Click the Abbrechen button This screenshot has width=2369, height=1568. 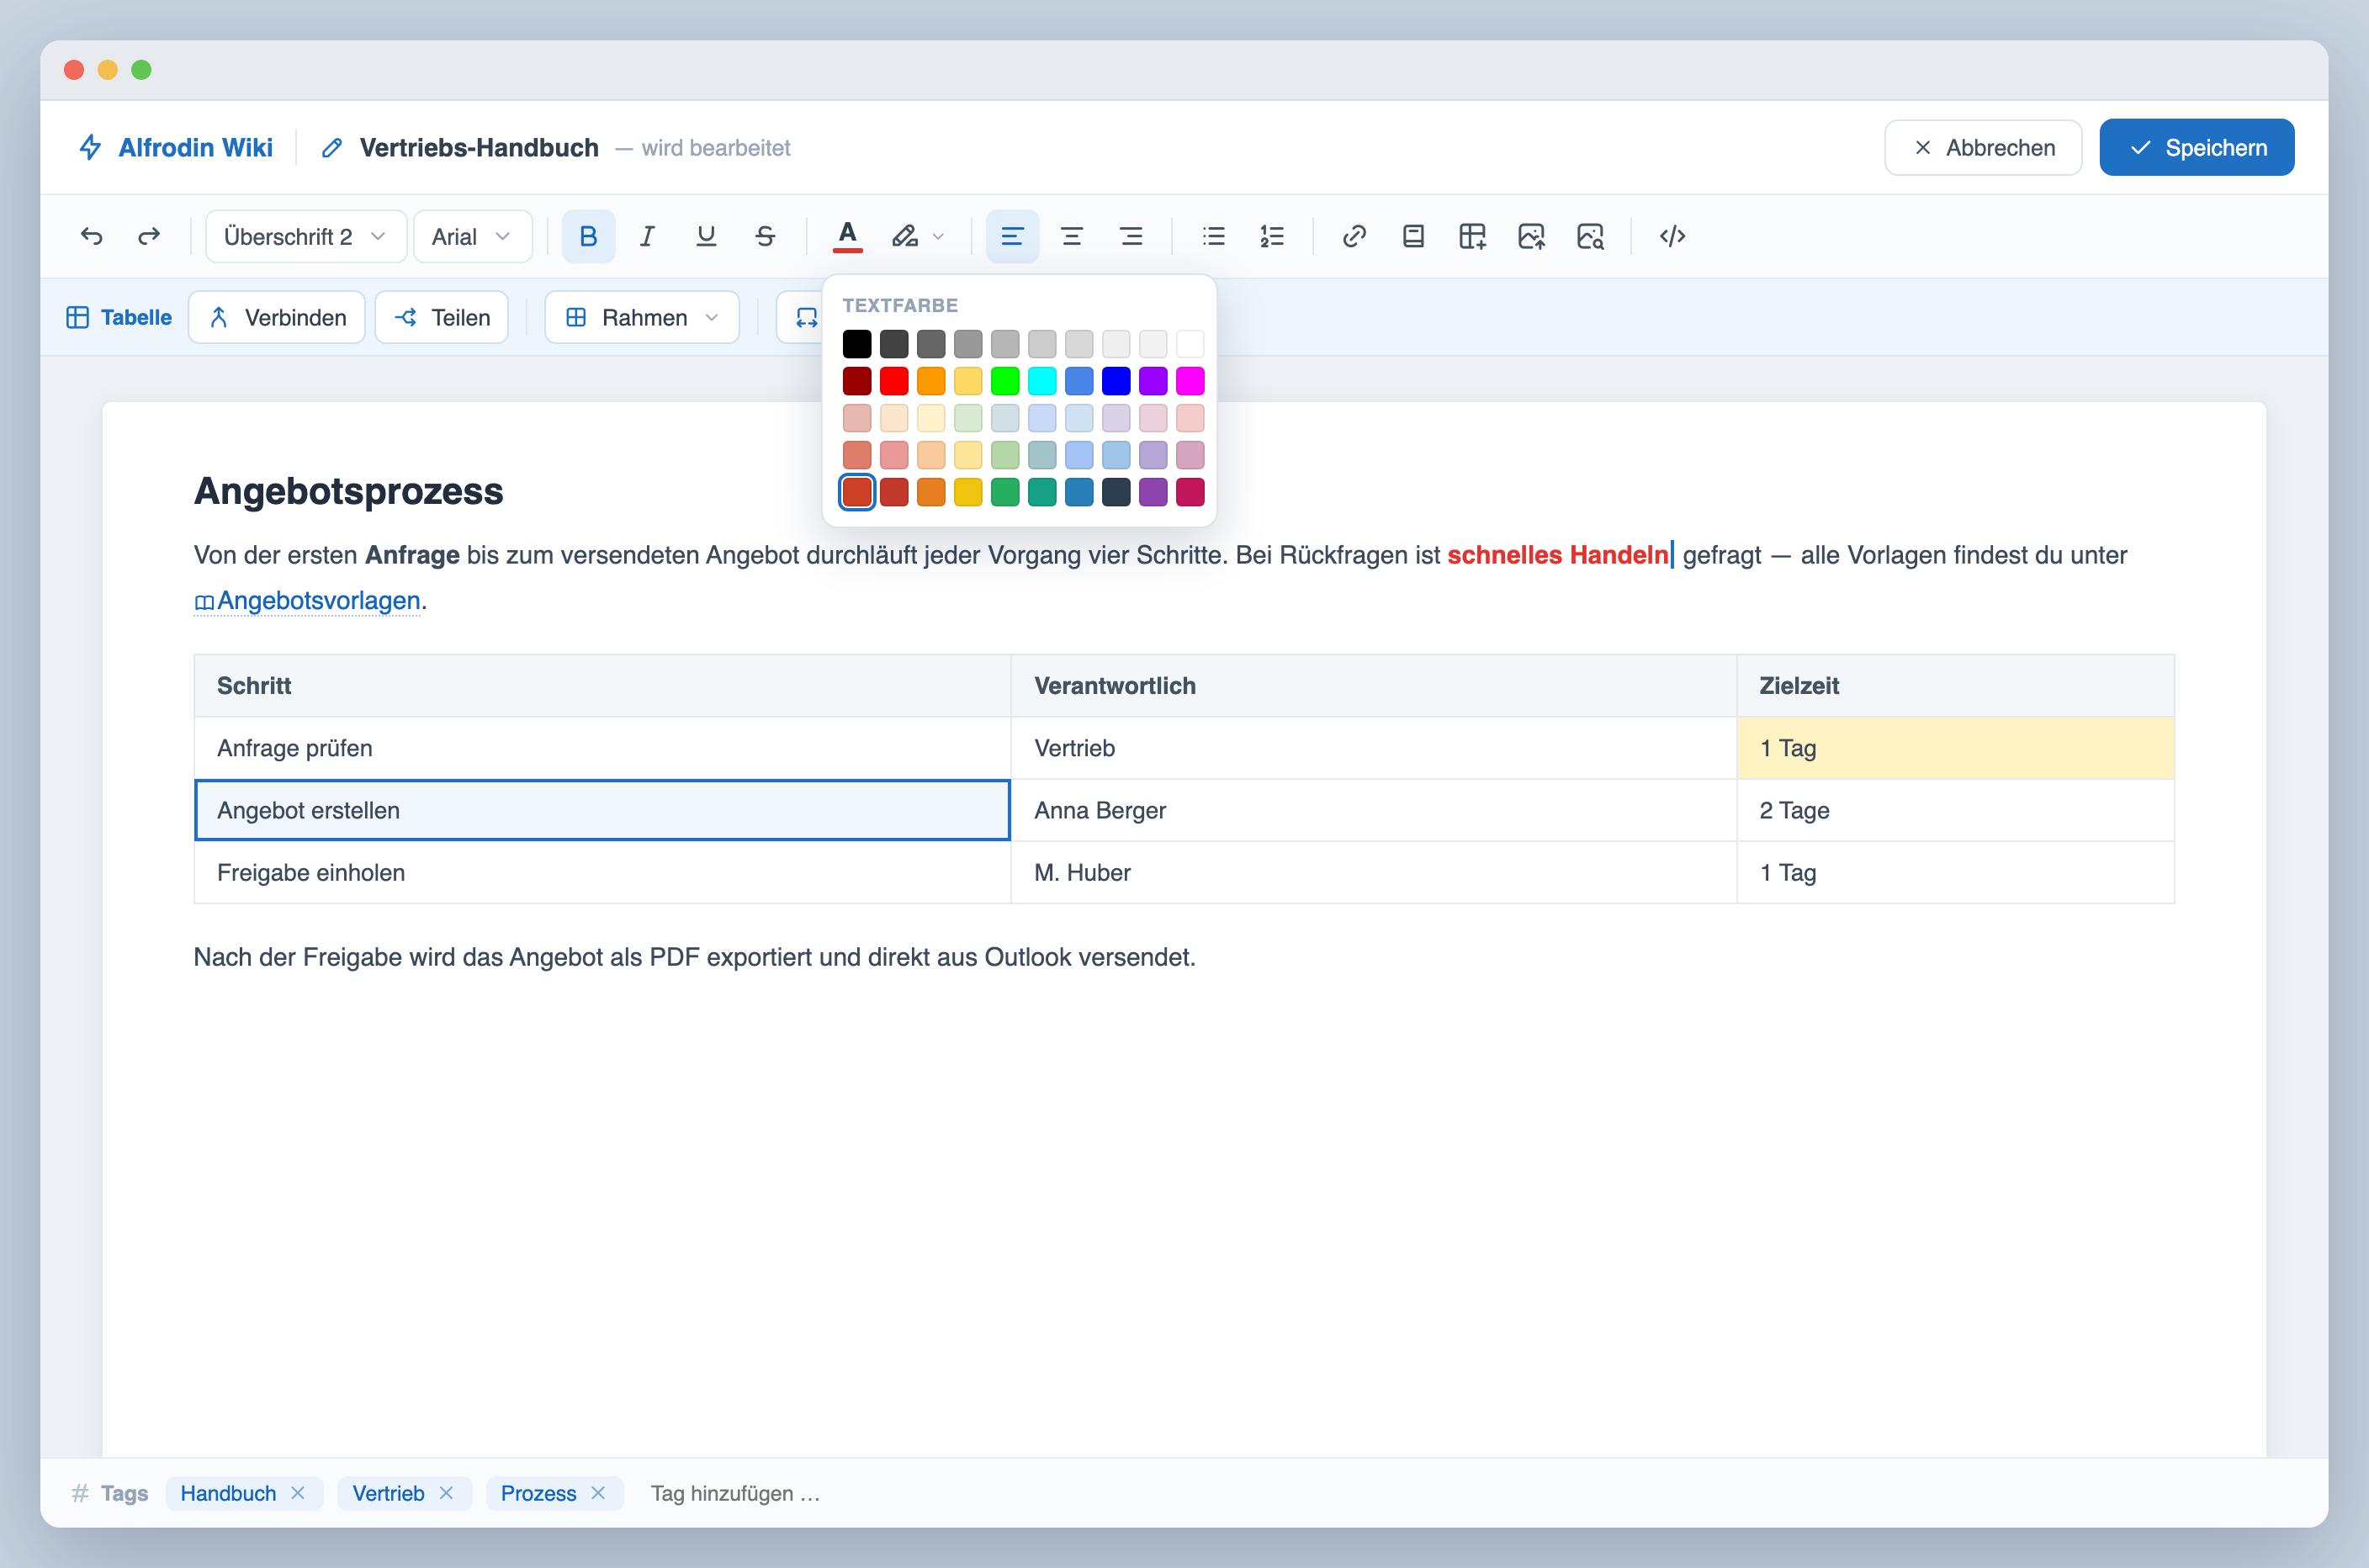point(1983,147)
